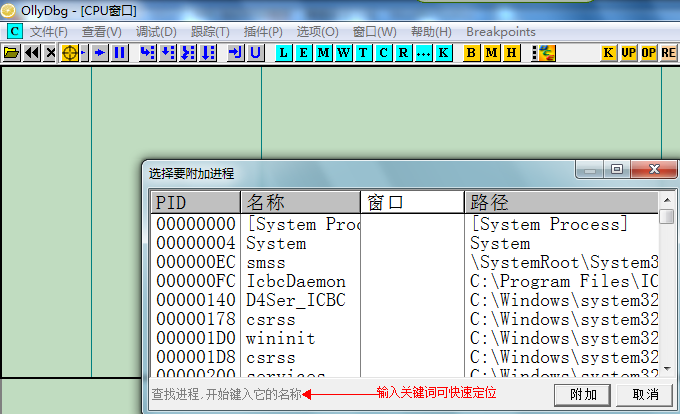Select the csrss process PID 000001D8

point(405,357)
